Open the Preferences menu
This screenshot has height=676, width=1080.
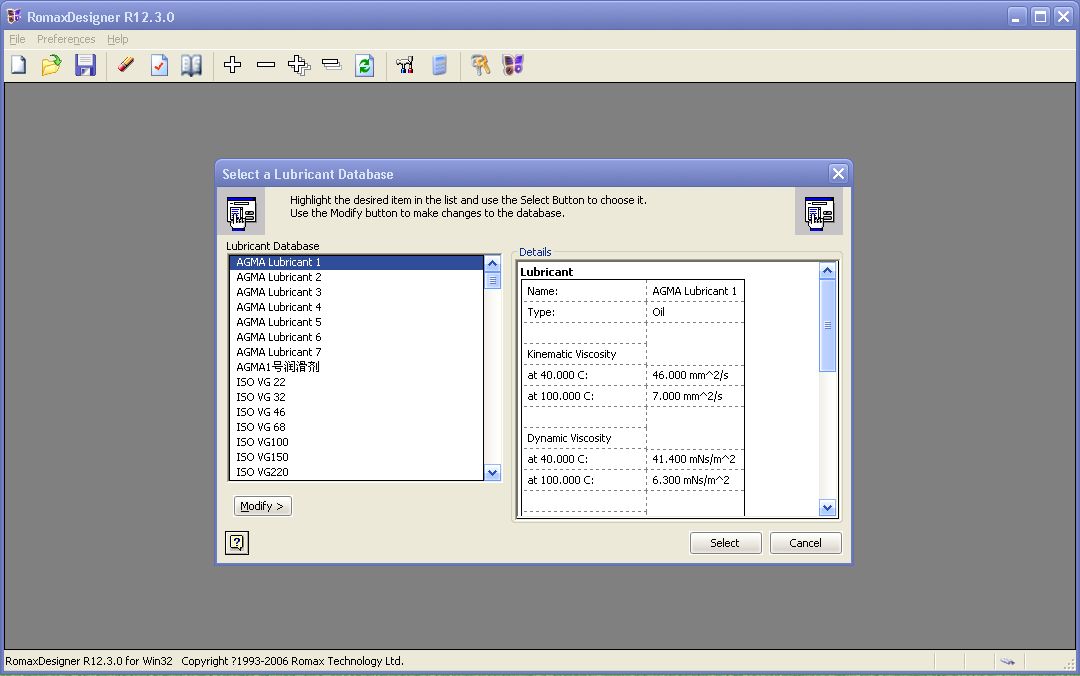pos(66,39)
